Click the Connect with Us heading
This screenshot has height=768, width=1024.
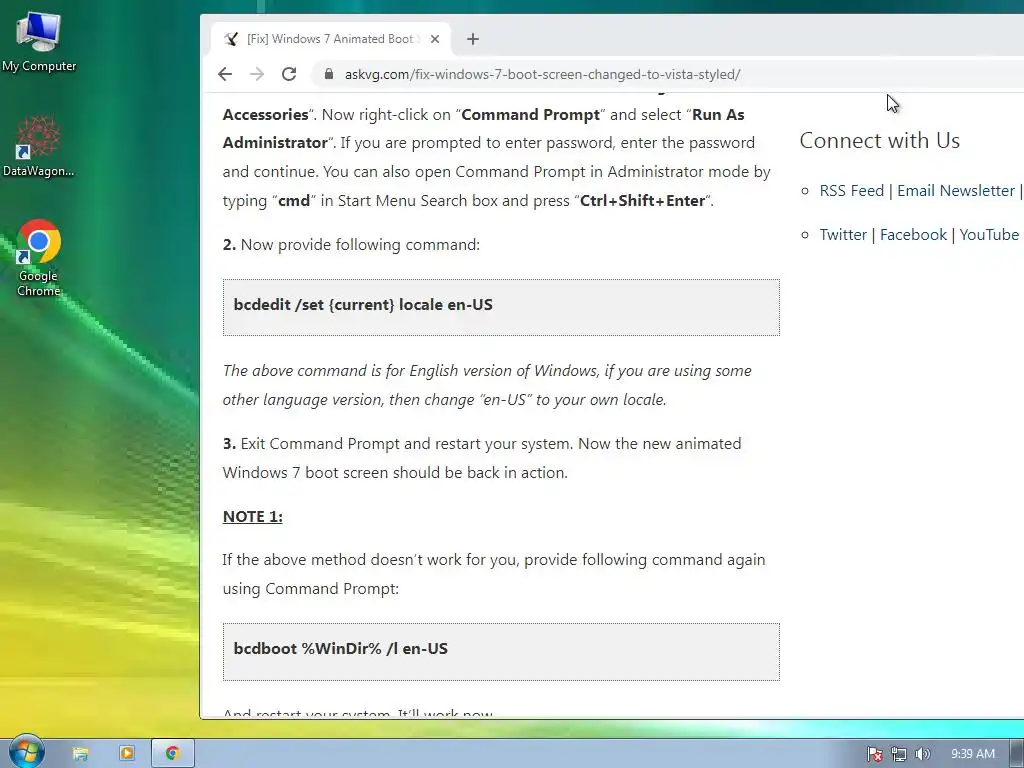[x=879, y=140]
